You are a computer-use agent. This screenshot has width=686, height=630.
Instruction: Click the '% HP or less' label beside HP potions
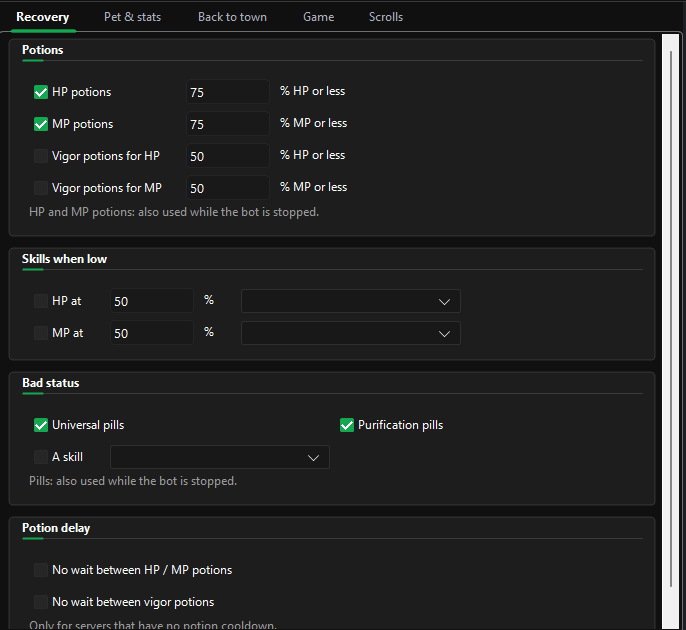point(312,91)
